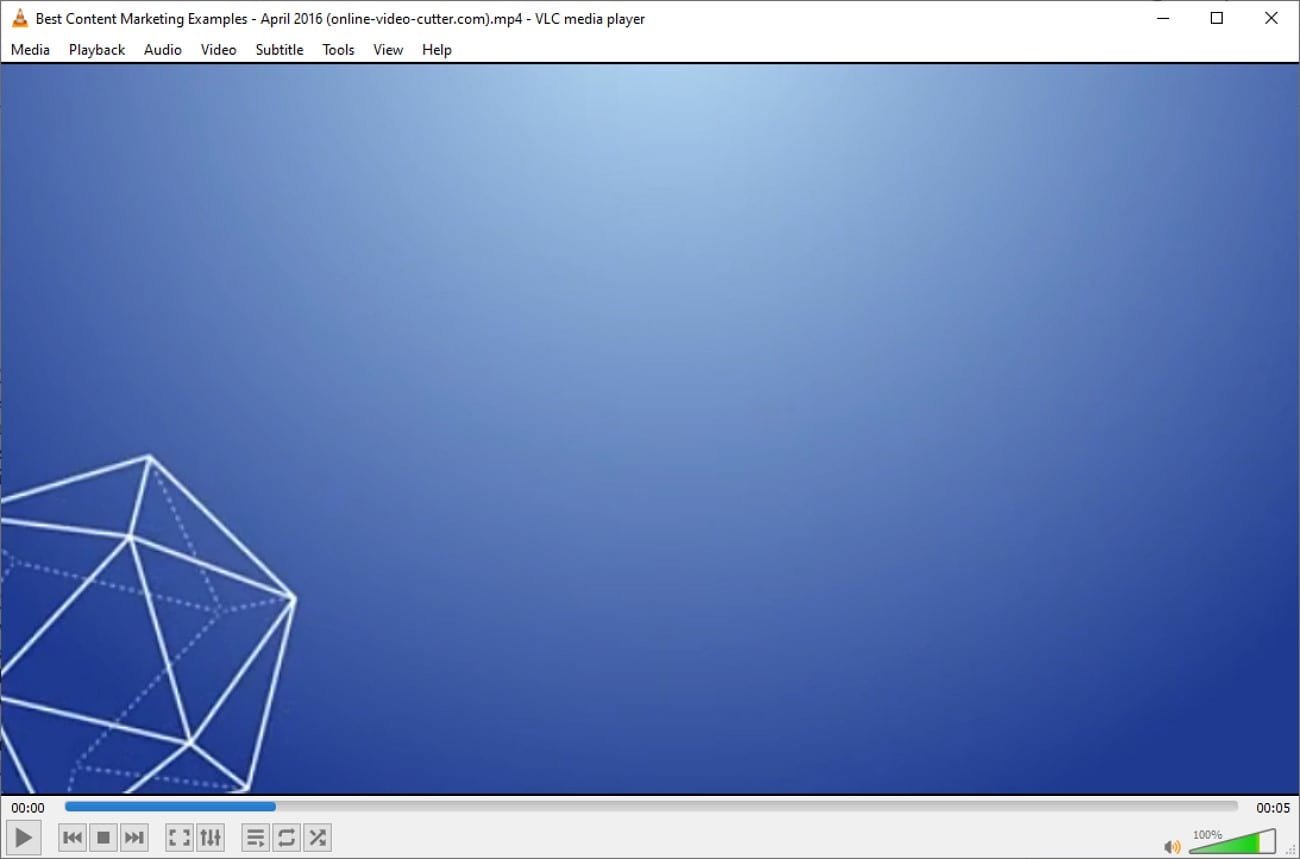Show the playlist panel
This screenshot has height=859, width=1300.
pyautogui.click(x=255, y=837)
